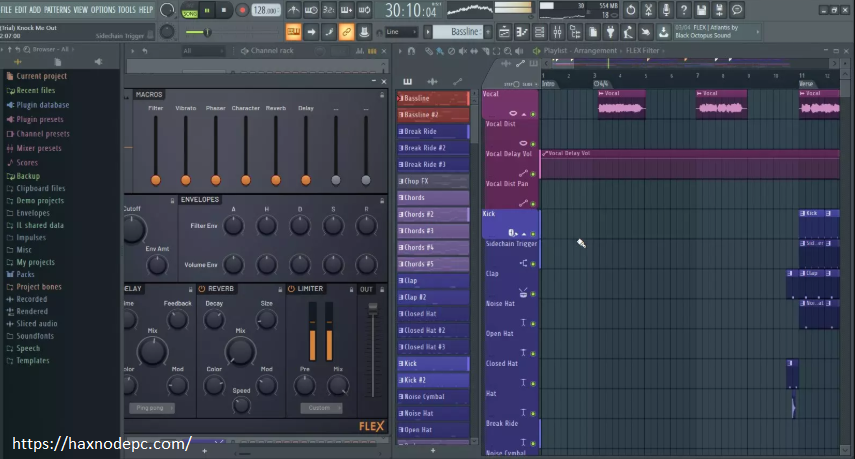Click the audio editor scissors icon
855x459 pixels.
648,10
